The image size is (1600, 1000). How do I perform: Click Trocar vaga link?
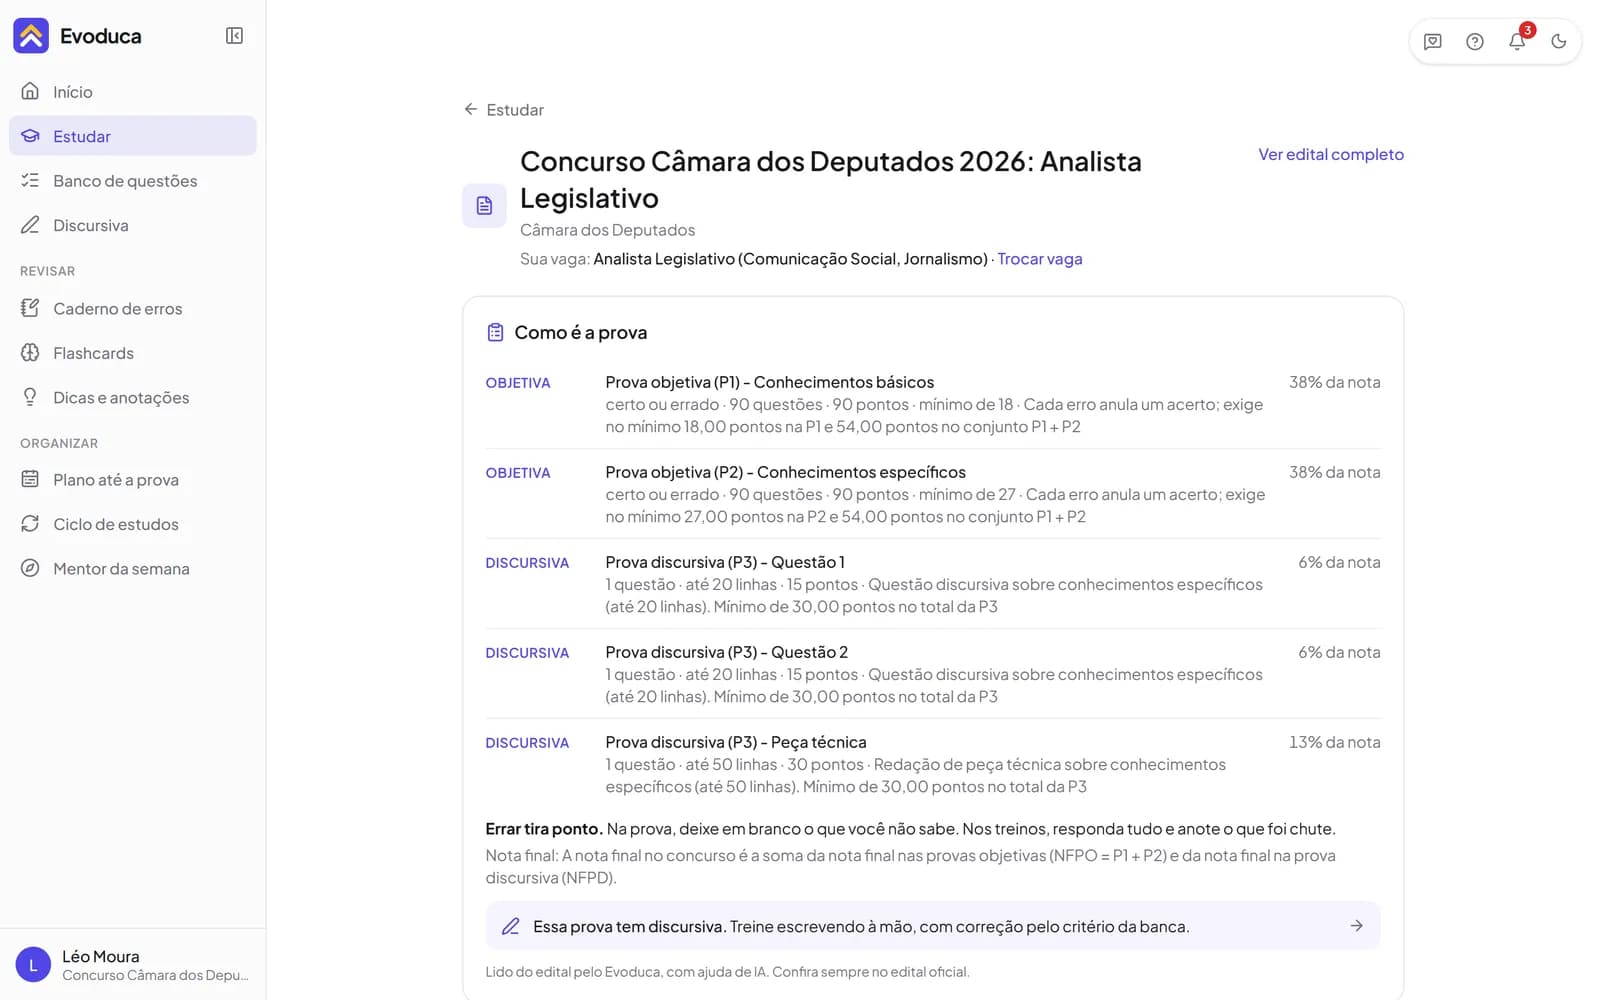click(x=1040, y=259)
